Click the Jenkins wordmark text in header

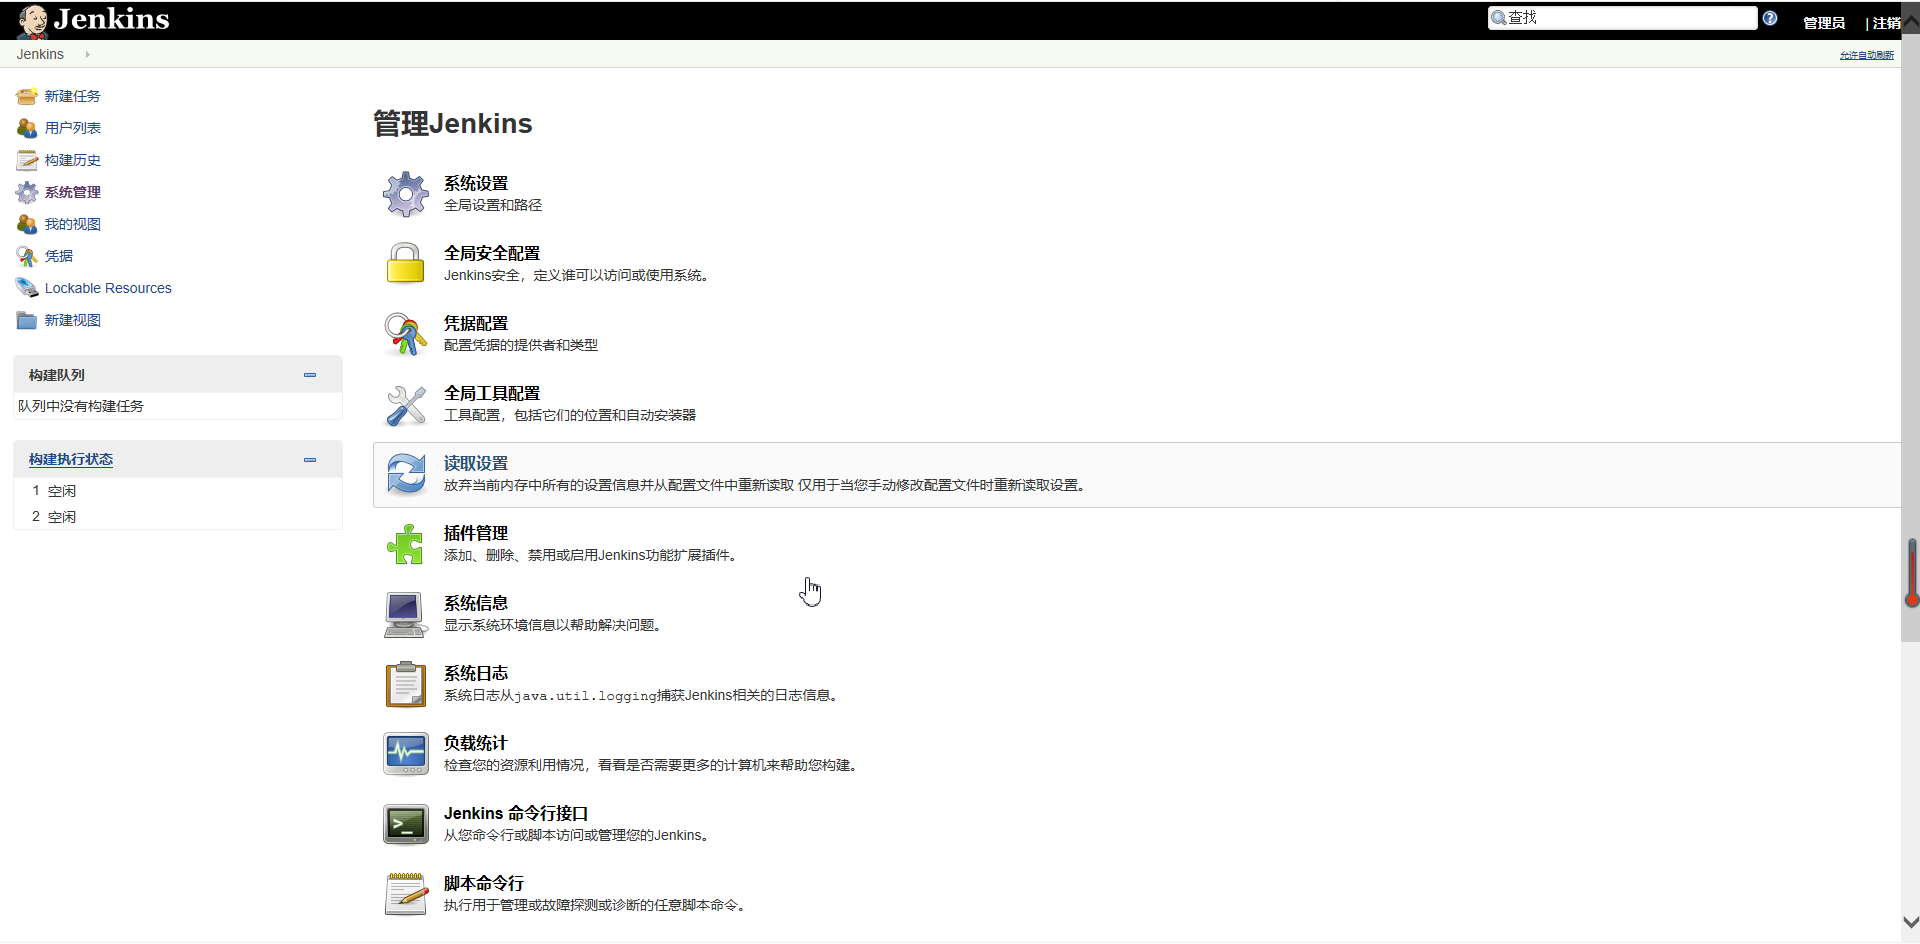(112, 19)
